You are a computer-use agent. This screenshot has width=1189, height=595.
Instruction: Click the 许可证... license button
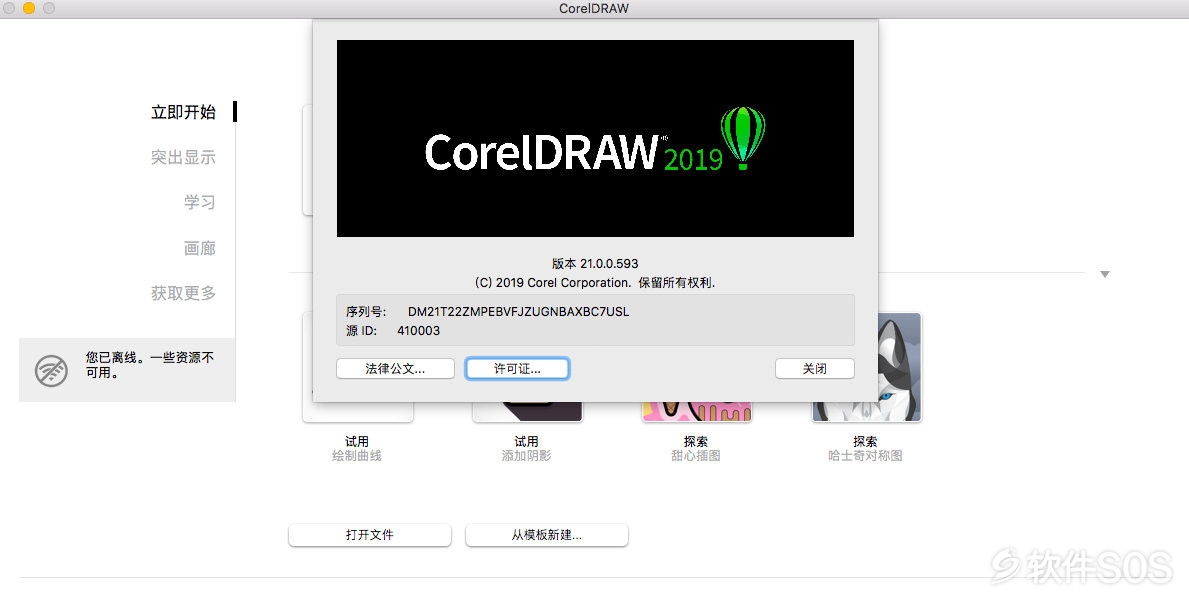(x=517, y=369)
